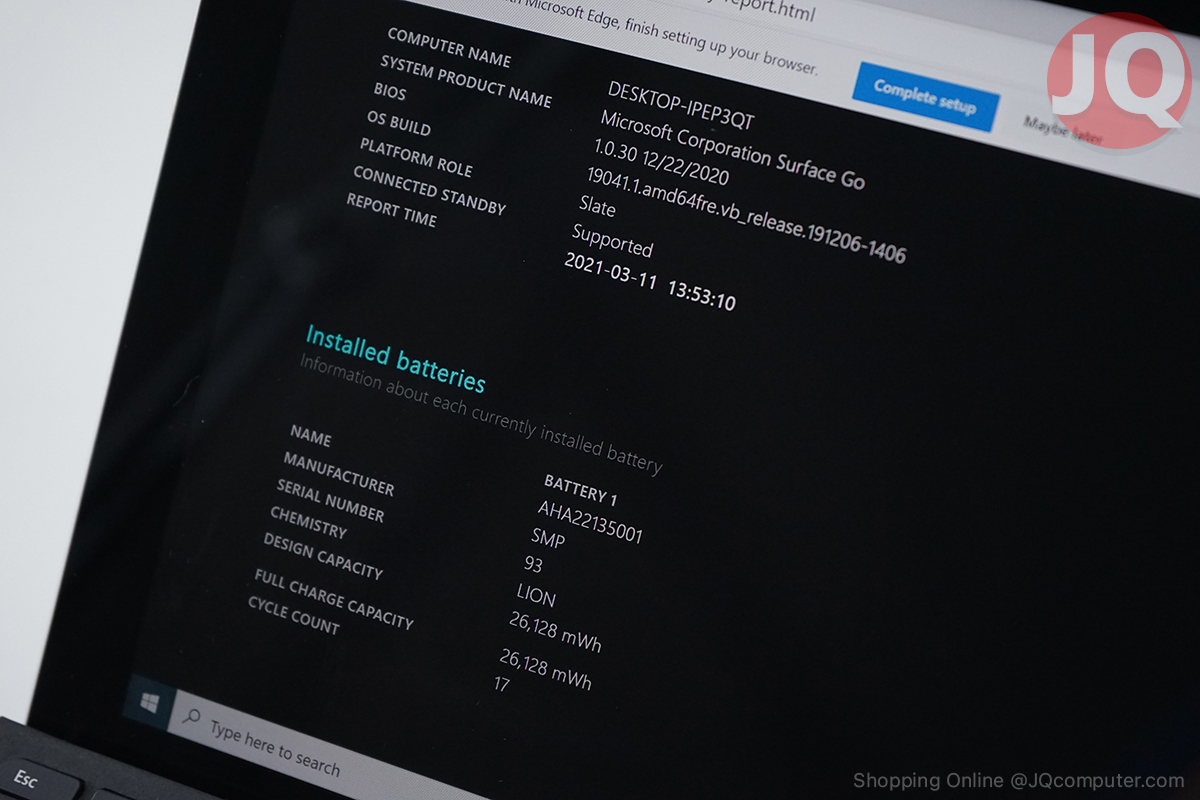
Task: Select the DESIGN CAPACITY label
Action: pos(322,556)
